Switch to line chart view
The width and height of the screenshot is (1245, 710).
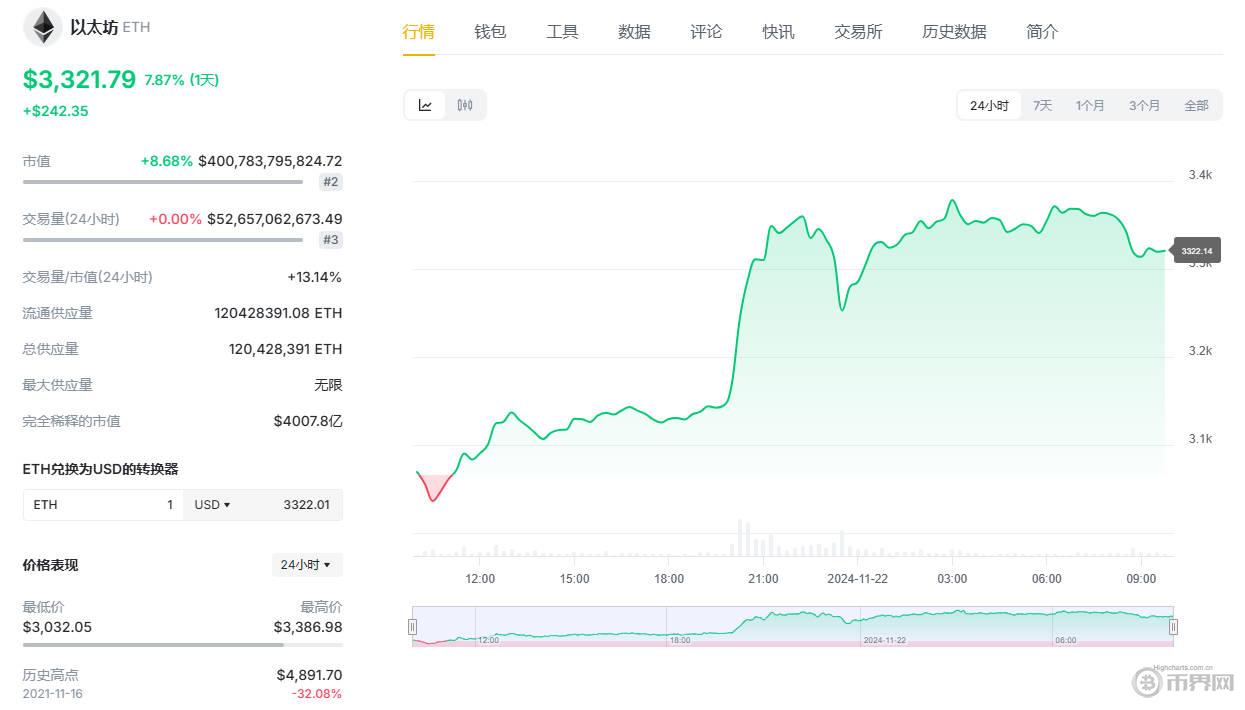pyautogui.click(x=425, y=105)
